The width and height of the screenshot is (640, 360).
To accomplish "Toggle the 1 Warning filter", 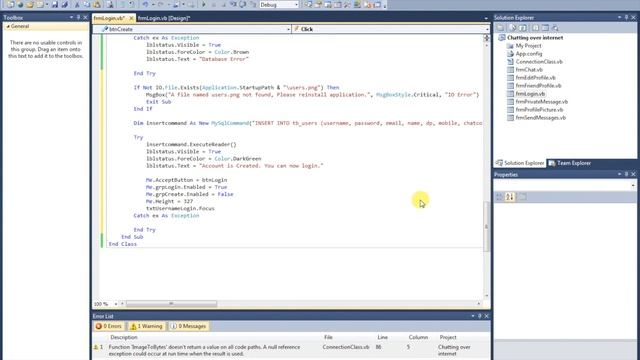I will click(x=147, y=326).
